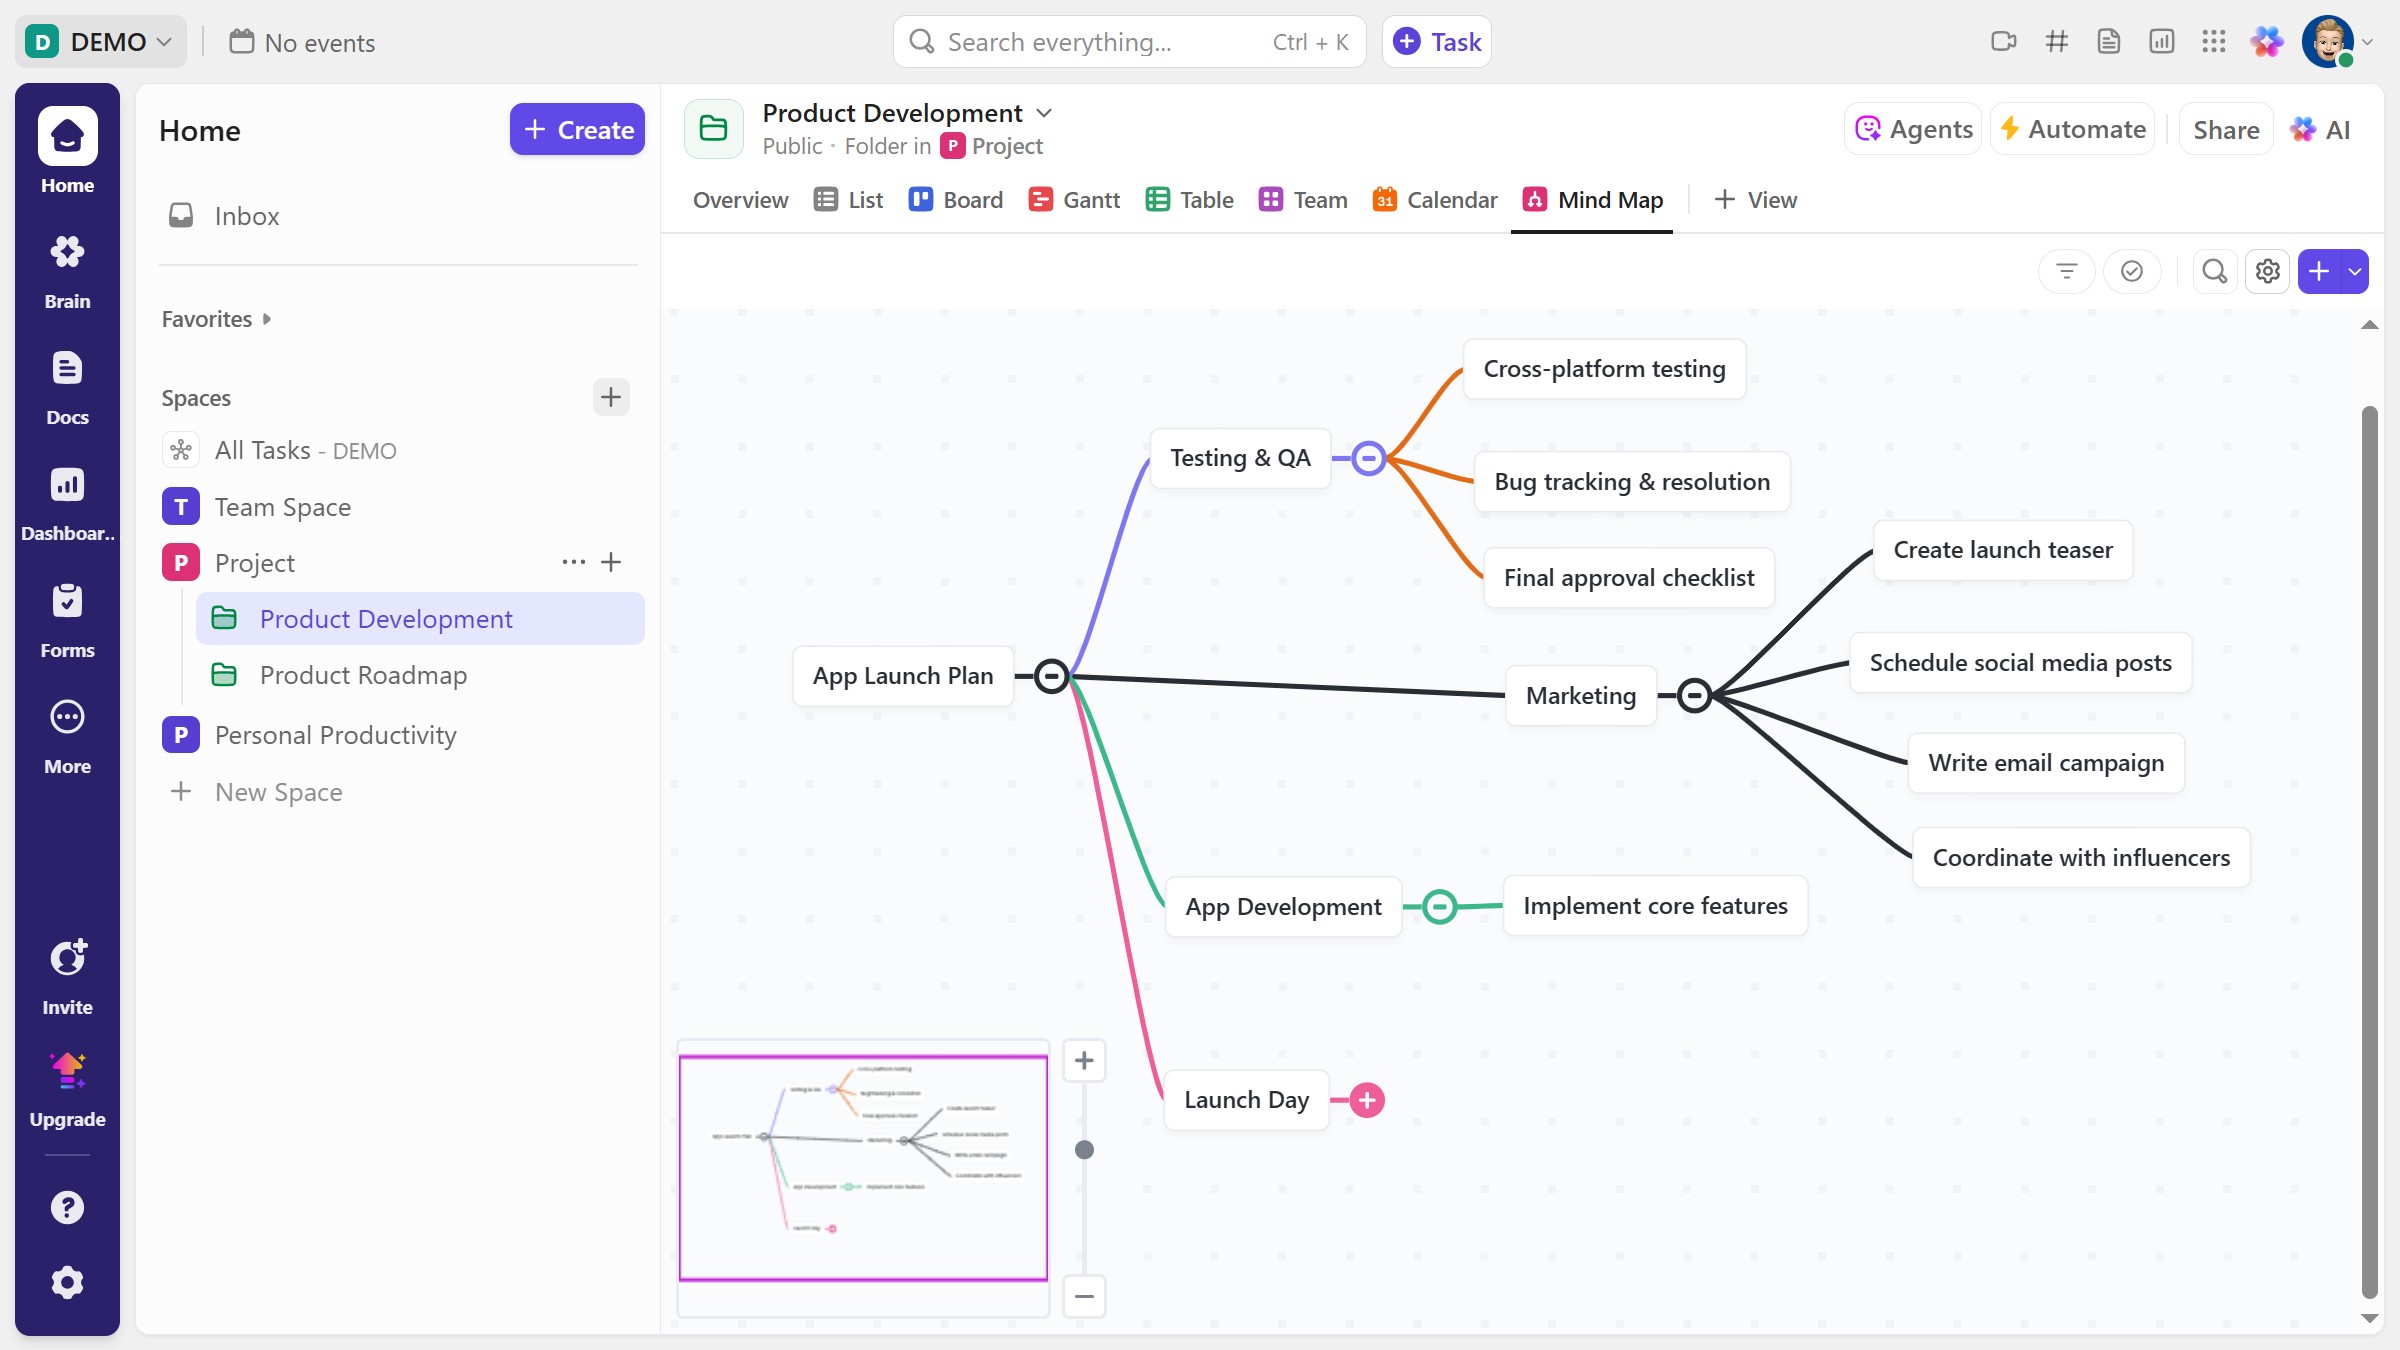Click the mind map settings gear
Screen dimensions: 2400x1350
[2267, 271]
